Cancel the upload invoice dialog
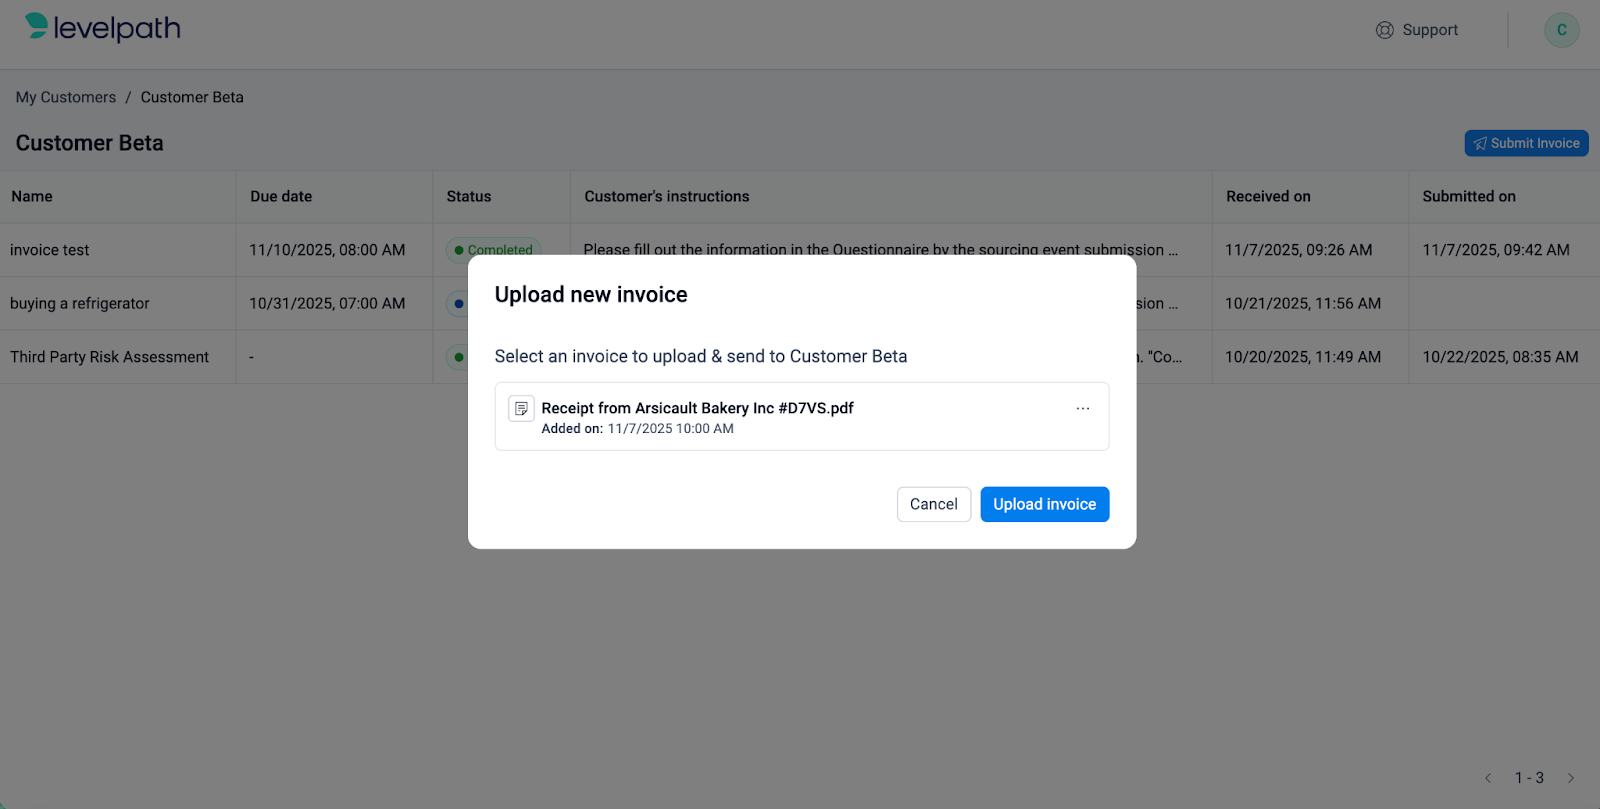Image resolution: width=1600 pixels, height=809 pixels. click(933, 504)
